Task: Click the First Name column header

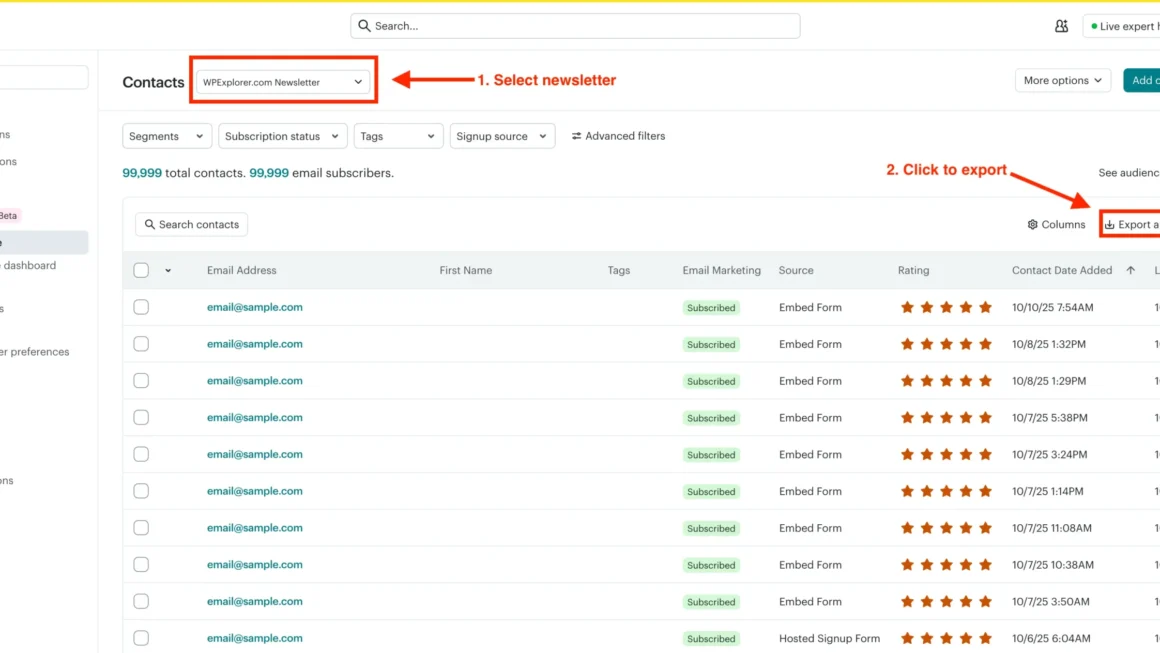Action: coord(465,270)
